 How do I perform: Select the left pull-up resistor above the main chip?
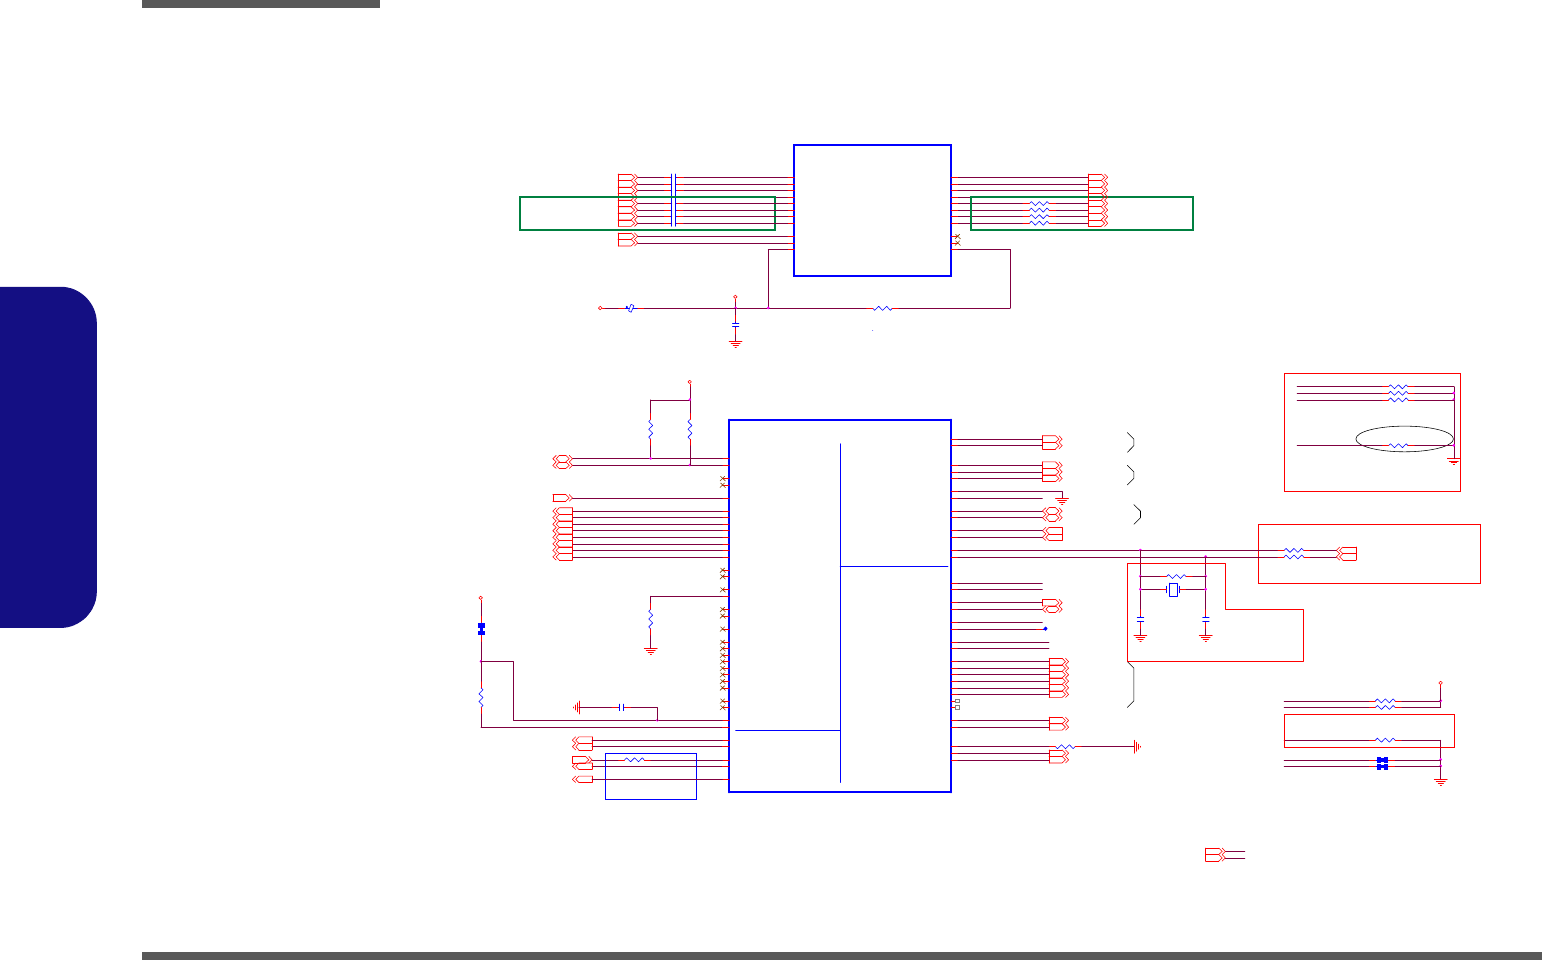tap(650, 429)
